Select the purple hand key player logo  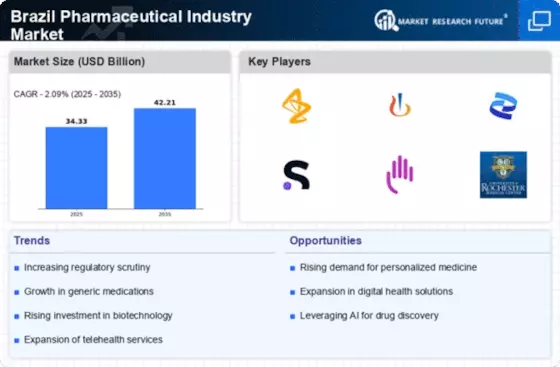click(x=400, y=175)
